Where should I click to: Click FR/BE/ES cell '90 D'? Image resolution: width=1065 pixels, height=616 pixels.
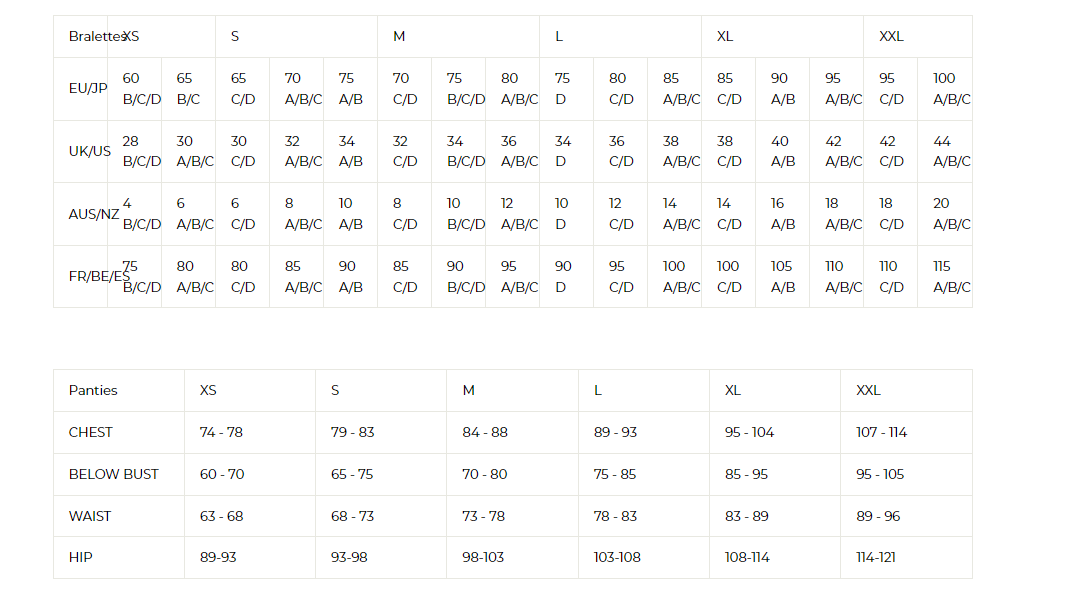(x=566, y=276)
